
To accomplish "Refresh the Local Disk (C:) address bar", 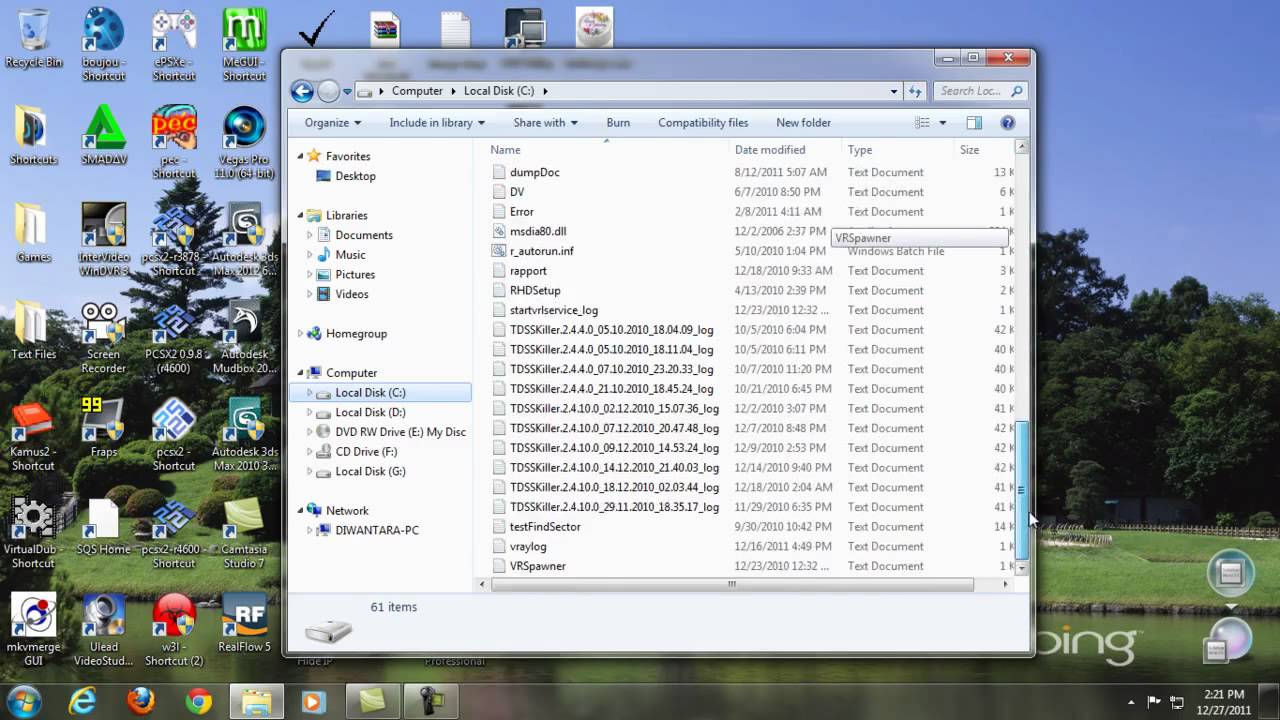I will [914, 91].
